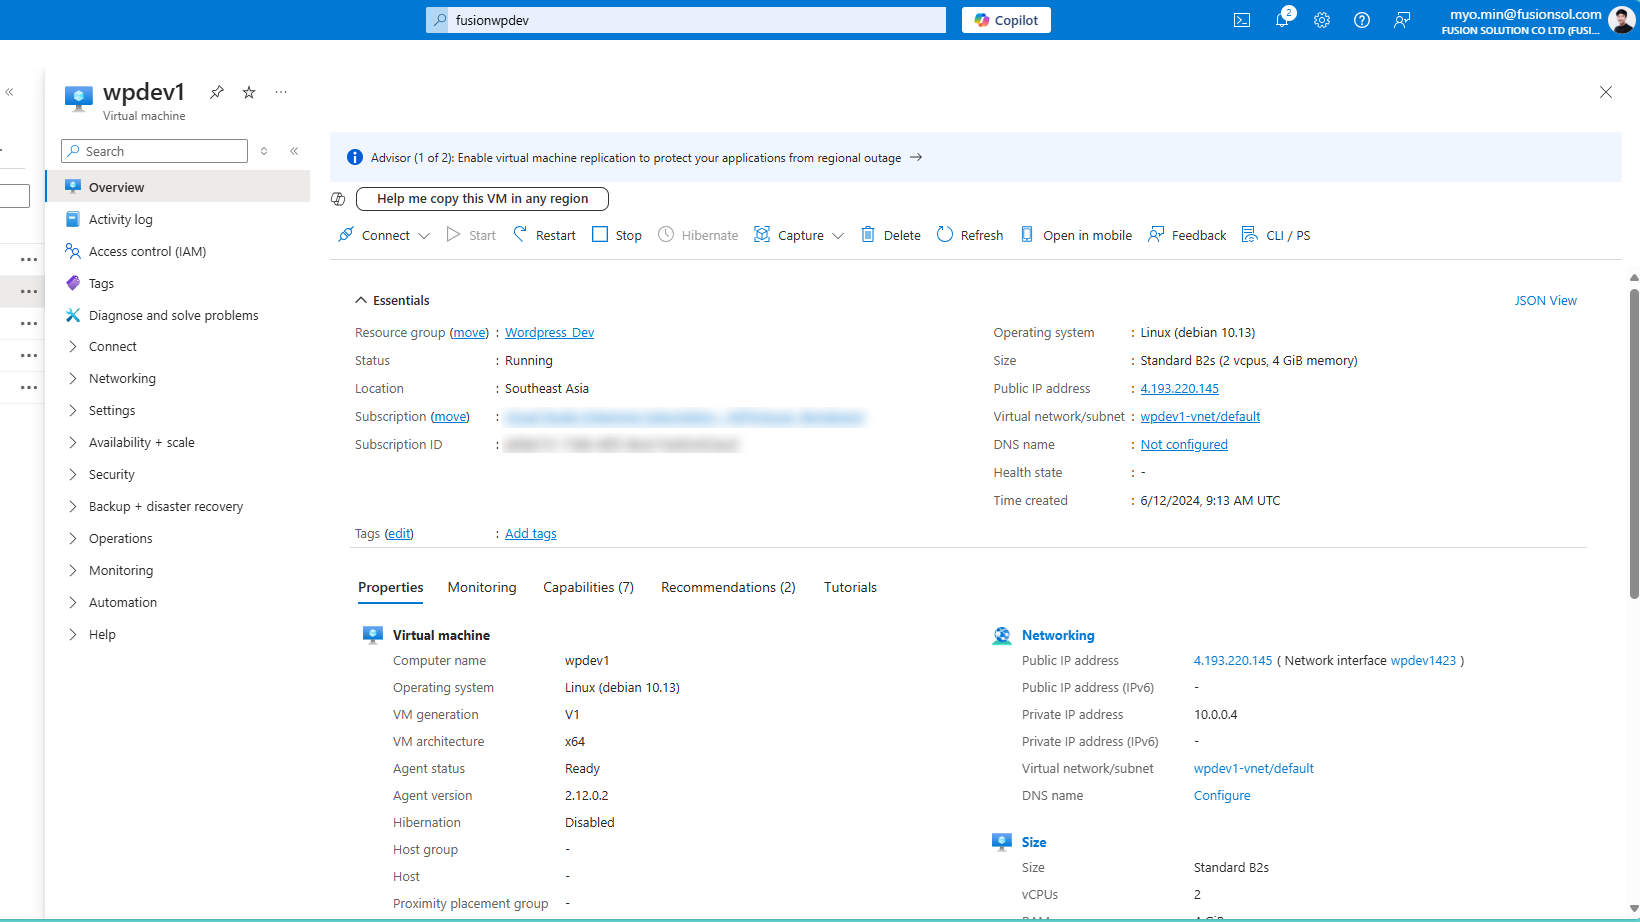The height and width of the screenshot is (923, 1640).
Task: Click Add tags link
Action: point(530,533)
